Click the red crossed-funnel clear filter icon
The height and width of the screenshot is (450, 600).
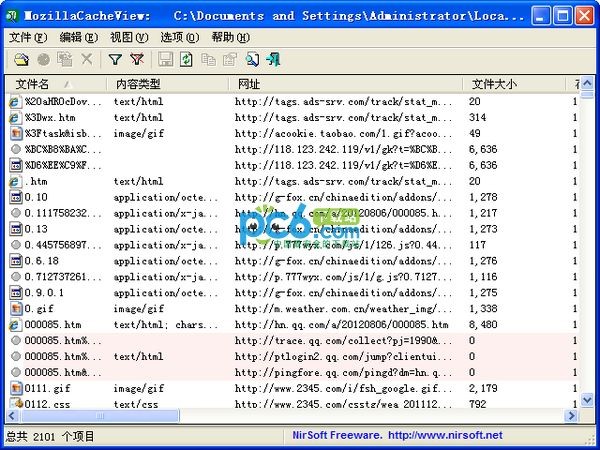(137, 59)
